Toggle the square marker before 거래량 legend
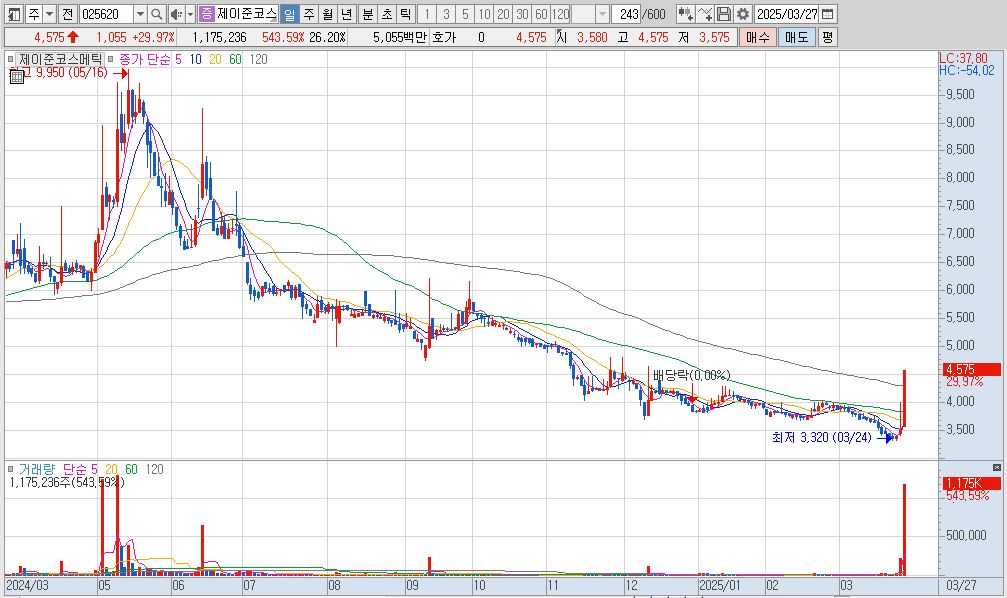The height and width of the screenshot is (598, 1007). pyautogui.click(x=10, y=470)
